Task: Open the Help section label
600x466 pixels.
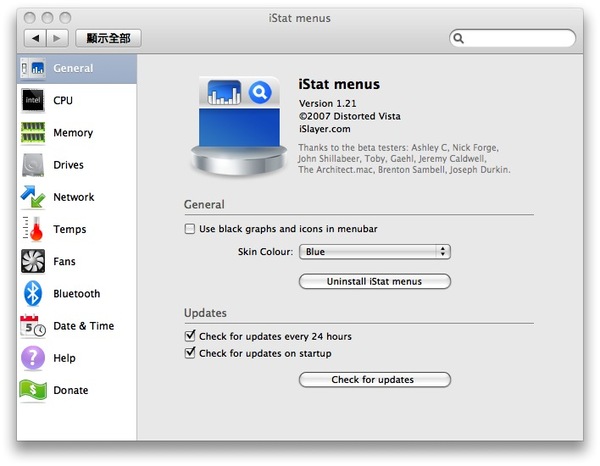Action: 64,358
